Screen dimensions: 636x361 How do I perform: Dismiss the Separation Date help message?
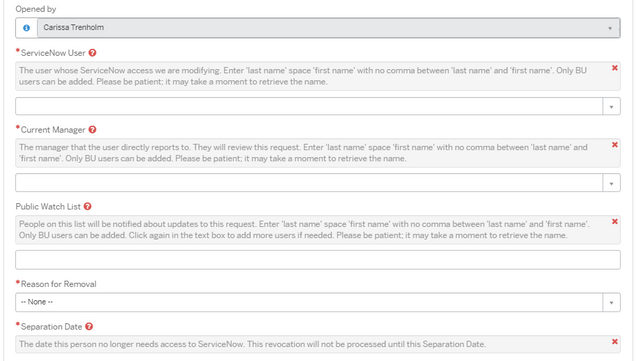(x=615, y=342)
